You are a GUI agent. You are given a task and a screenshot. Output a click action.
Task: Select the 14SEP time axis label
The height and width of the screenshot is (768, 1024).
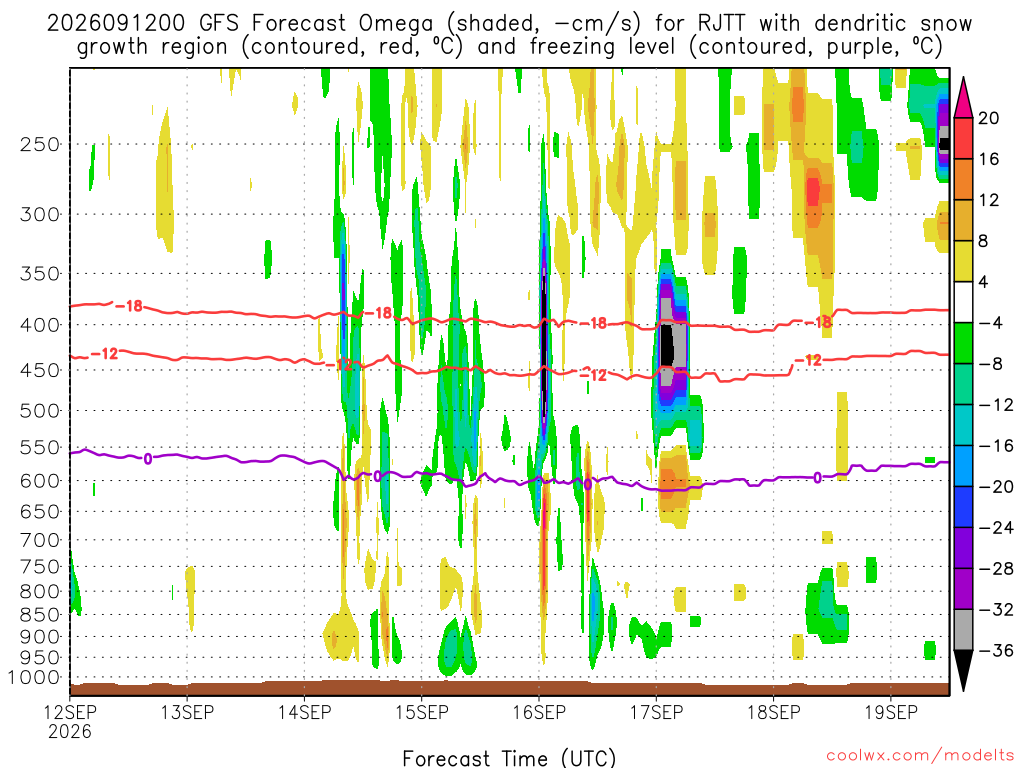click(304, 712)
